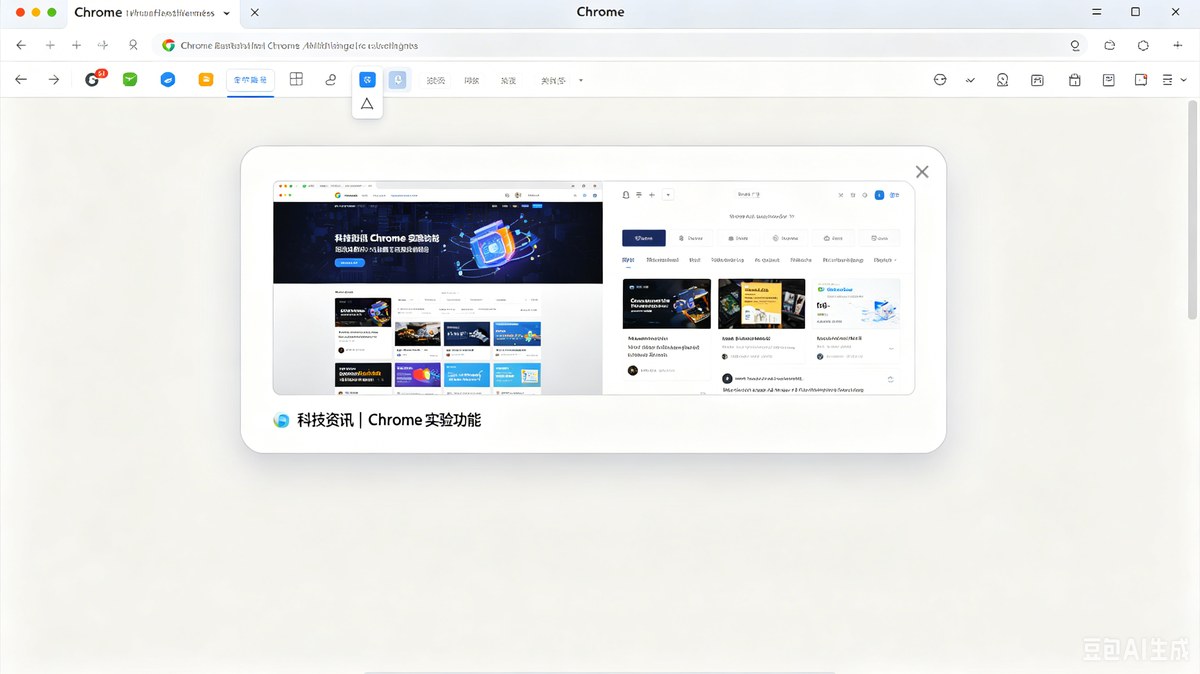Click the light blue clock icon
The width and height of the screenshot is (1200, 674).
(x=398, y=79)
